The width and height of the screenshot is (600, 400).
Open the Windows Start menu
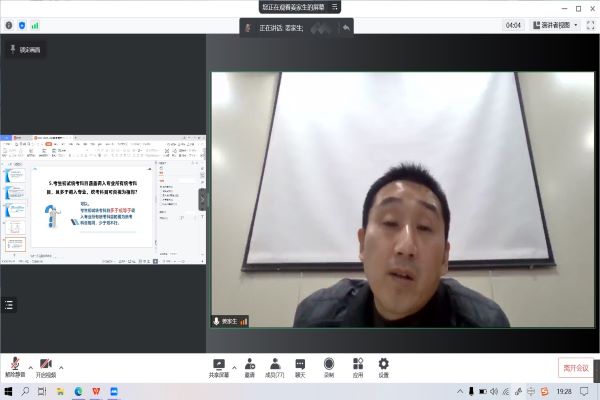coord(9,392)
